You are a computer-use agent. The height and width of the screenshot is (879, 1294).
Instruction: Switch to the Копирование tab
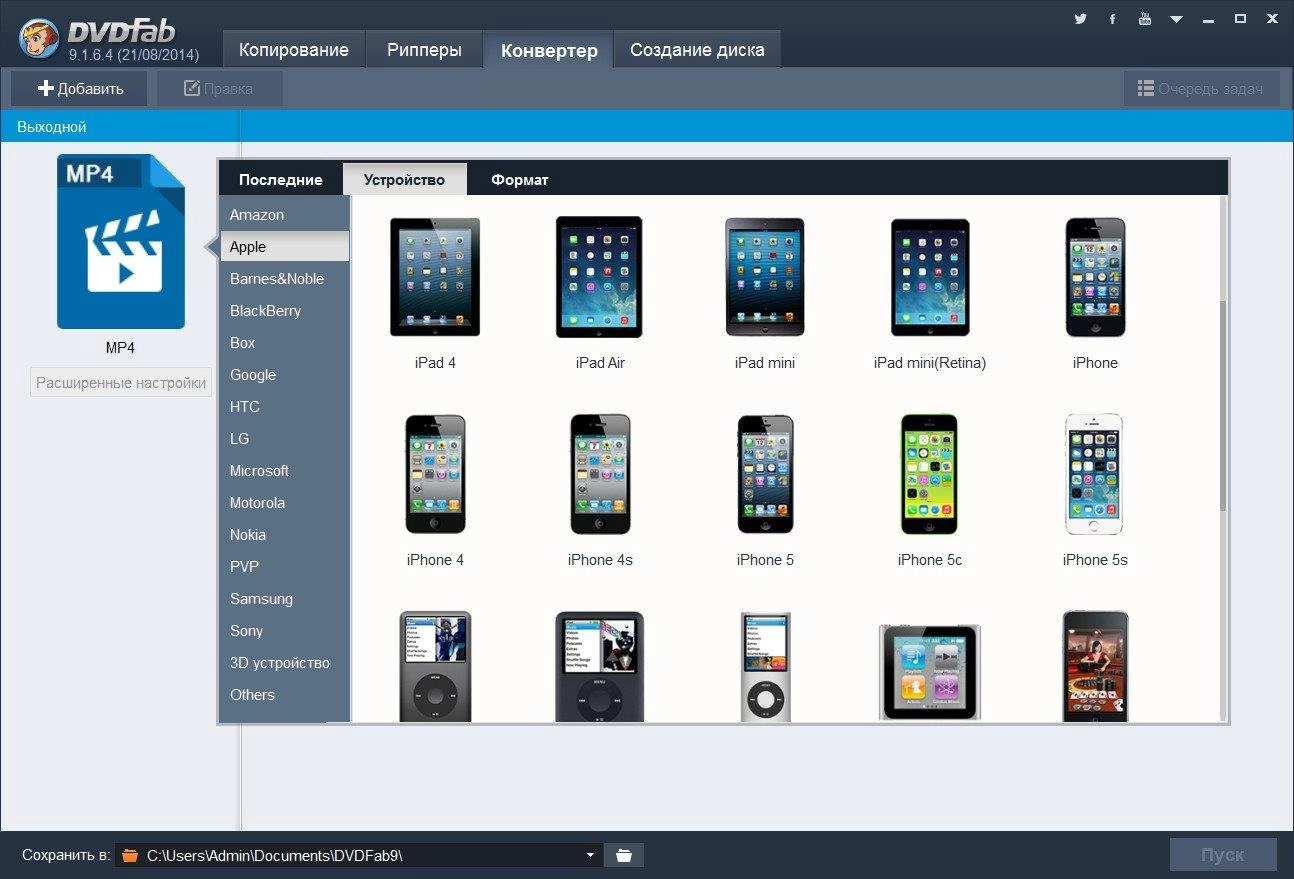pyautogui.click(x=293, y=50)
